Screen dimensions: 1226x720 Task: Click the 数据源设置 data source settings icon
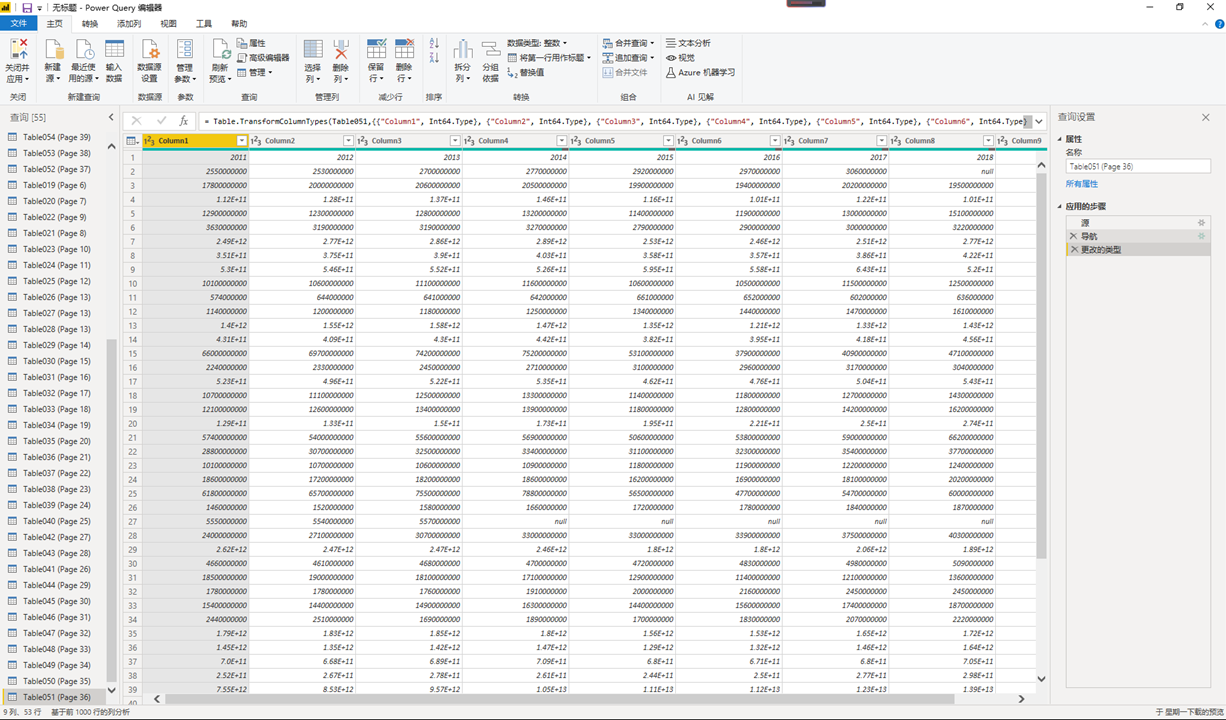[x=149, y=50]
